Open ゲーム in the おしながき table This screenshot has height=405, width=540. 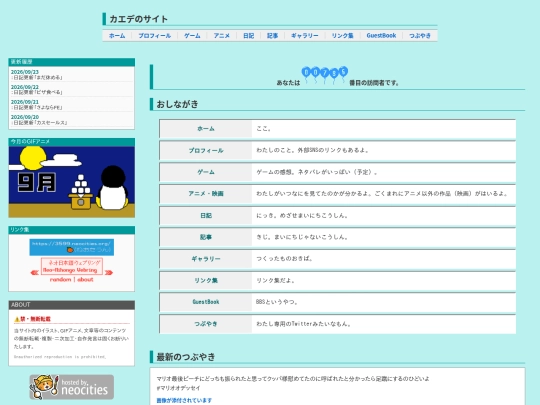click(x=206, y=172)
